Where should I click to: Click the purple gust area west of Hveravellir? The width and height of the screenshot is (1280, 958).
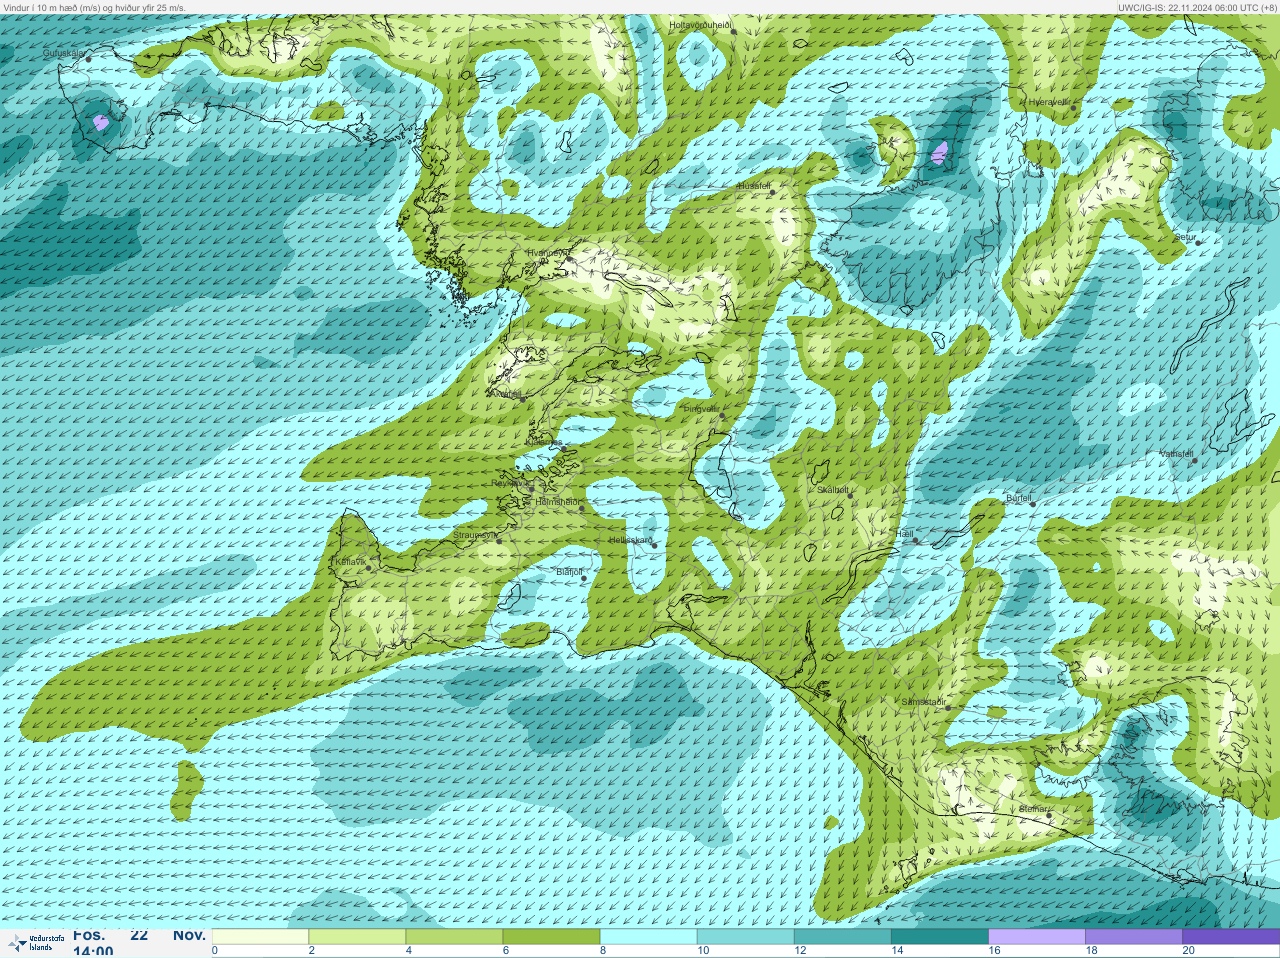pos(939,153)
